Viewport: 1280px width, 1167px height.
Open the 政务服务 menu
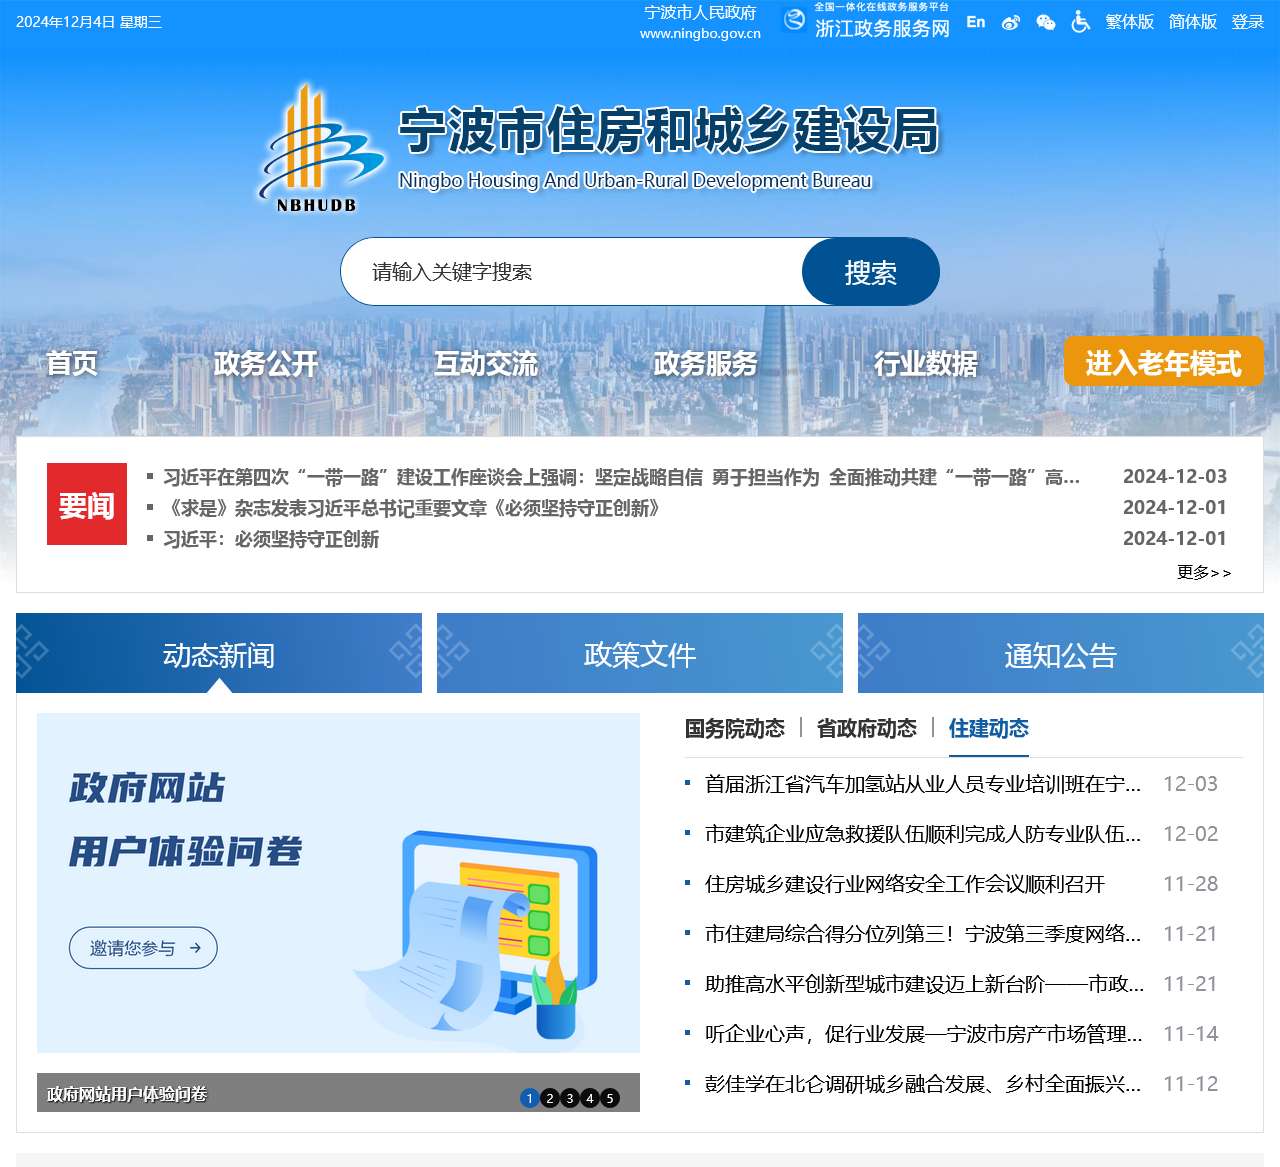(x=706, y=363)
